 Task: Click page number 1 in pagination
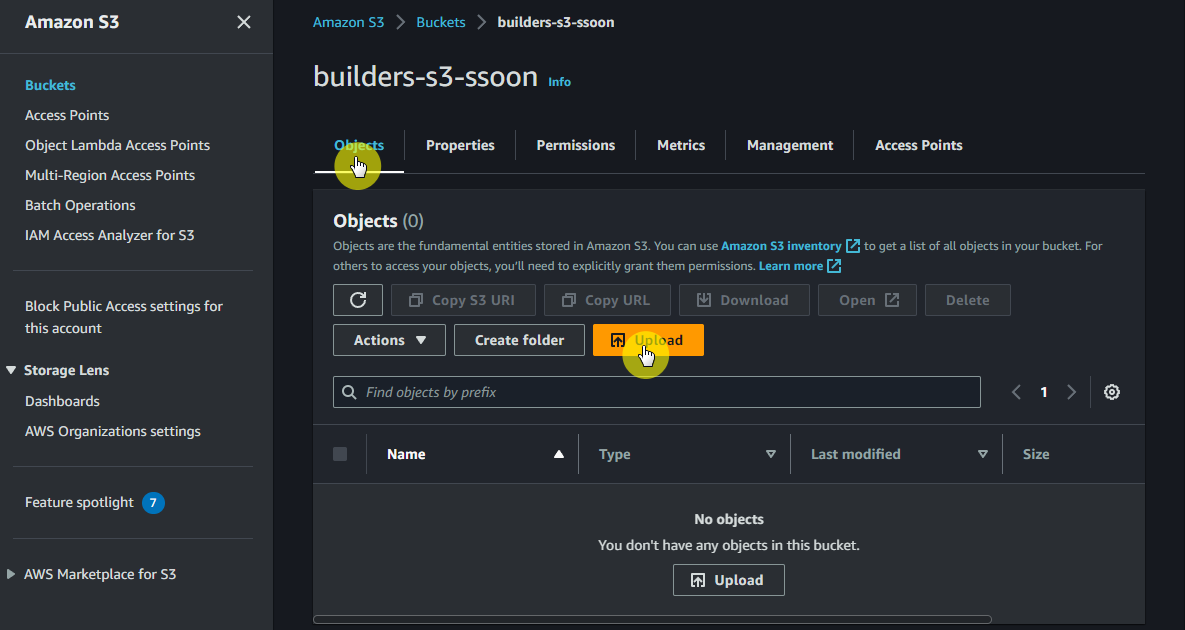(x=1044, y=392)
